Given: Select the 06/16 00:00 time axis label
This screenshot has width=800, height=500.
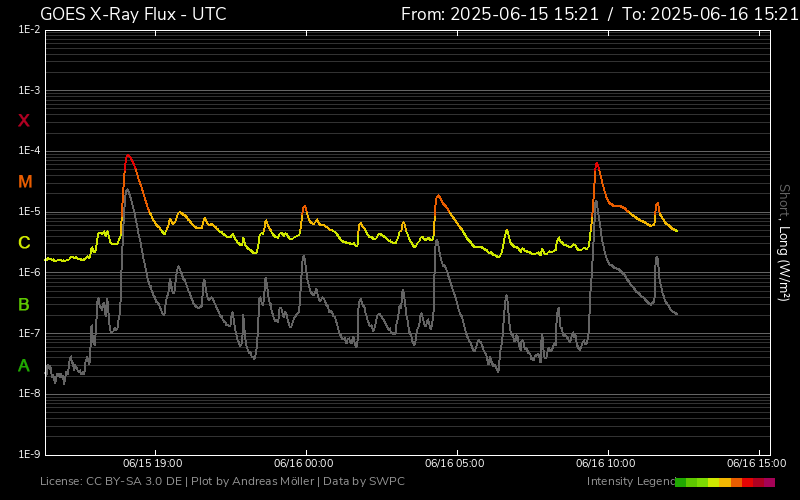Looking at the screenshot, I should pyautogui.click(x=304, y=464).
